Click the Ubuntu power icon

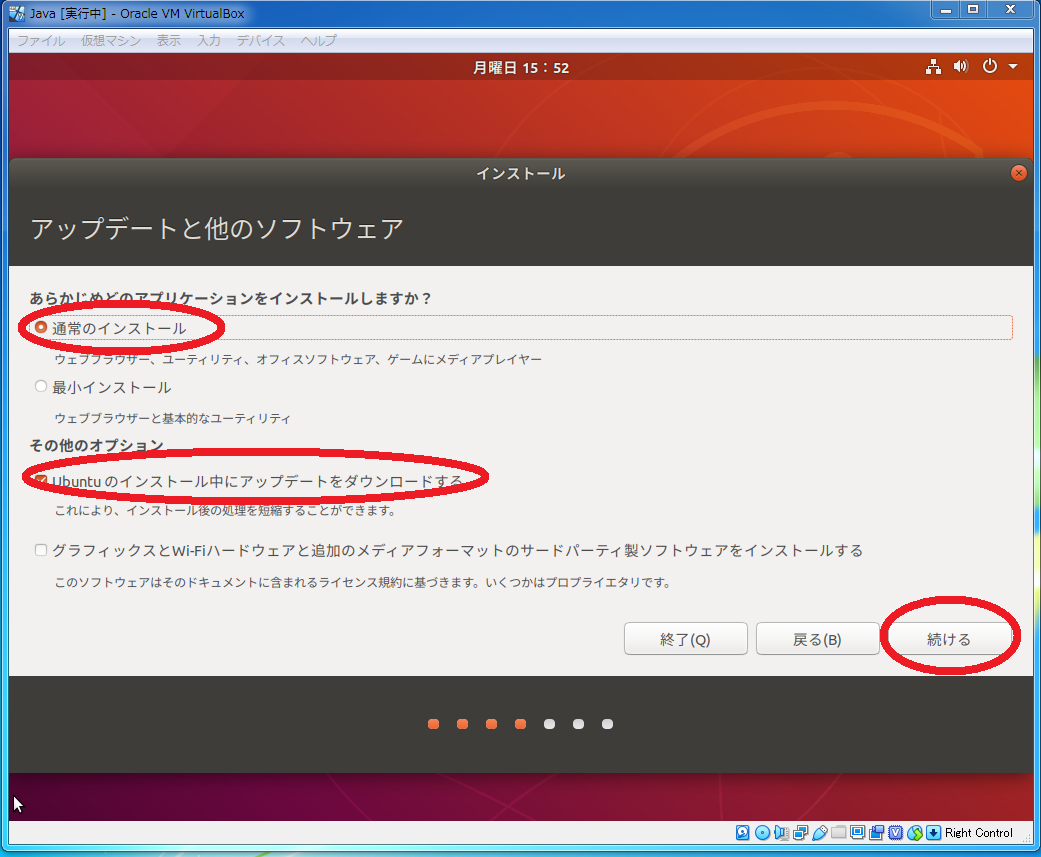[x=990, y=66]
